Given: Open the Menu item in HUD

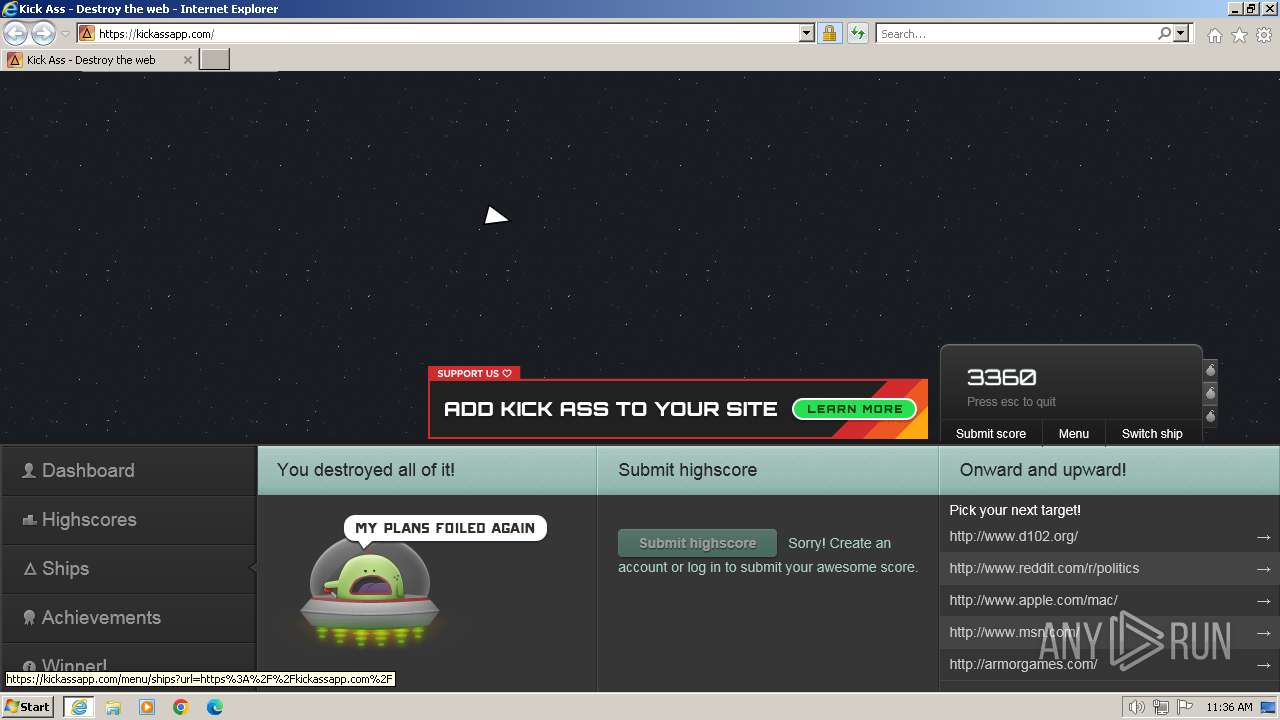Looking at the screenshot, I should pyautogui.click(x=1074, y=433).
